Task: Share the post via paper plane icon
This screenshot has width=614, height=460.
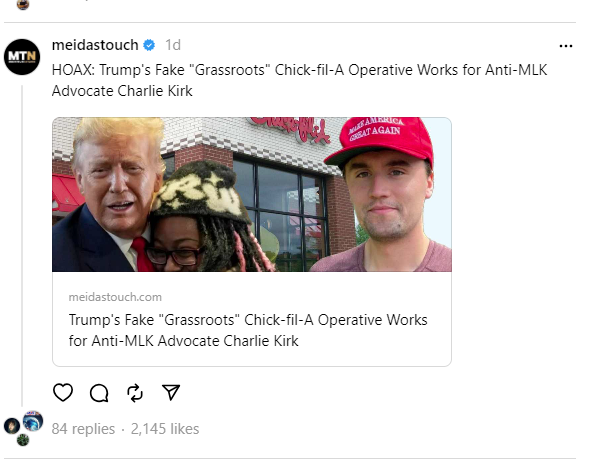Action: click(171, 393)
